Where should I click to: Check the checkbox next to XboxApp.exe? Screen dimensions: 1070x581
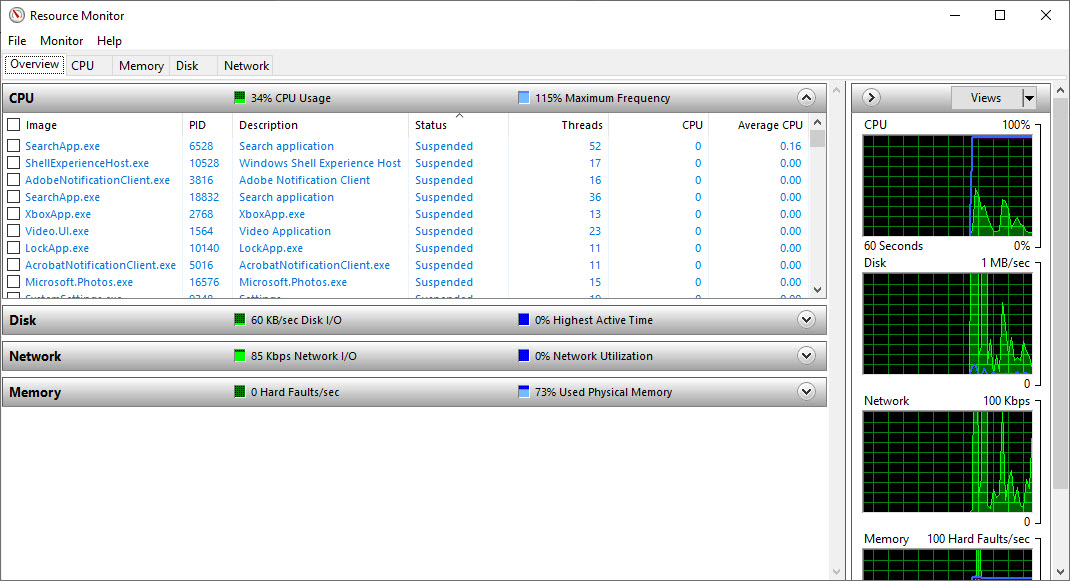[x=13, y=213]
